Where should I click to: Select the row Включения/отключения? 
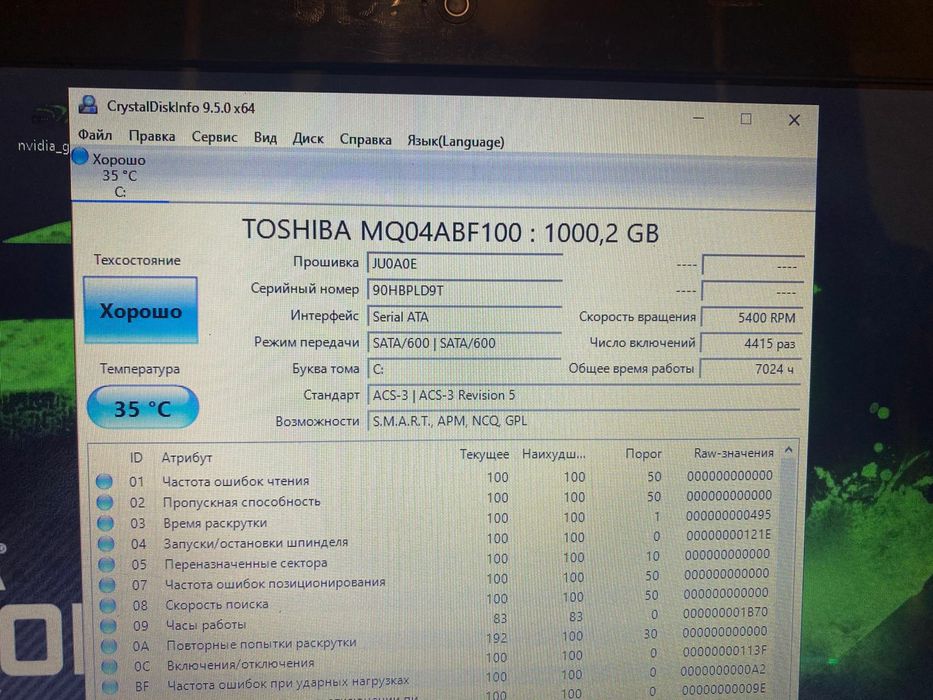pyautogui.click(x=436, y=661)
